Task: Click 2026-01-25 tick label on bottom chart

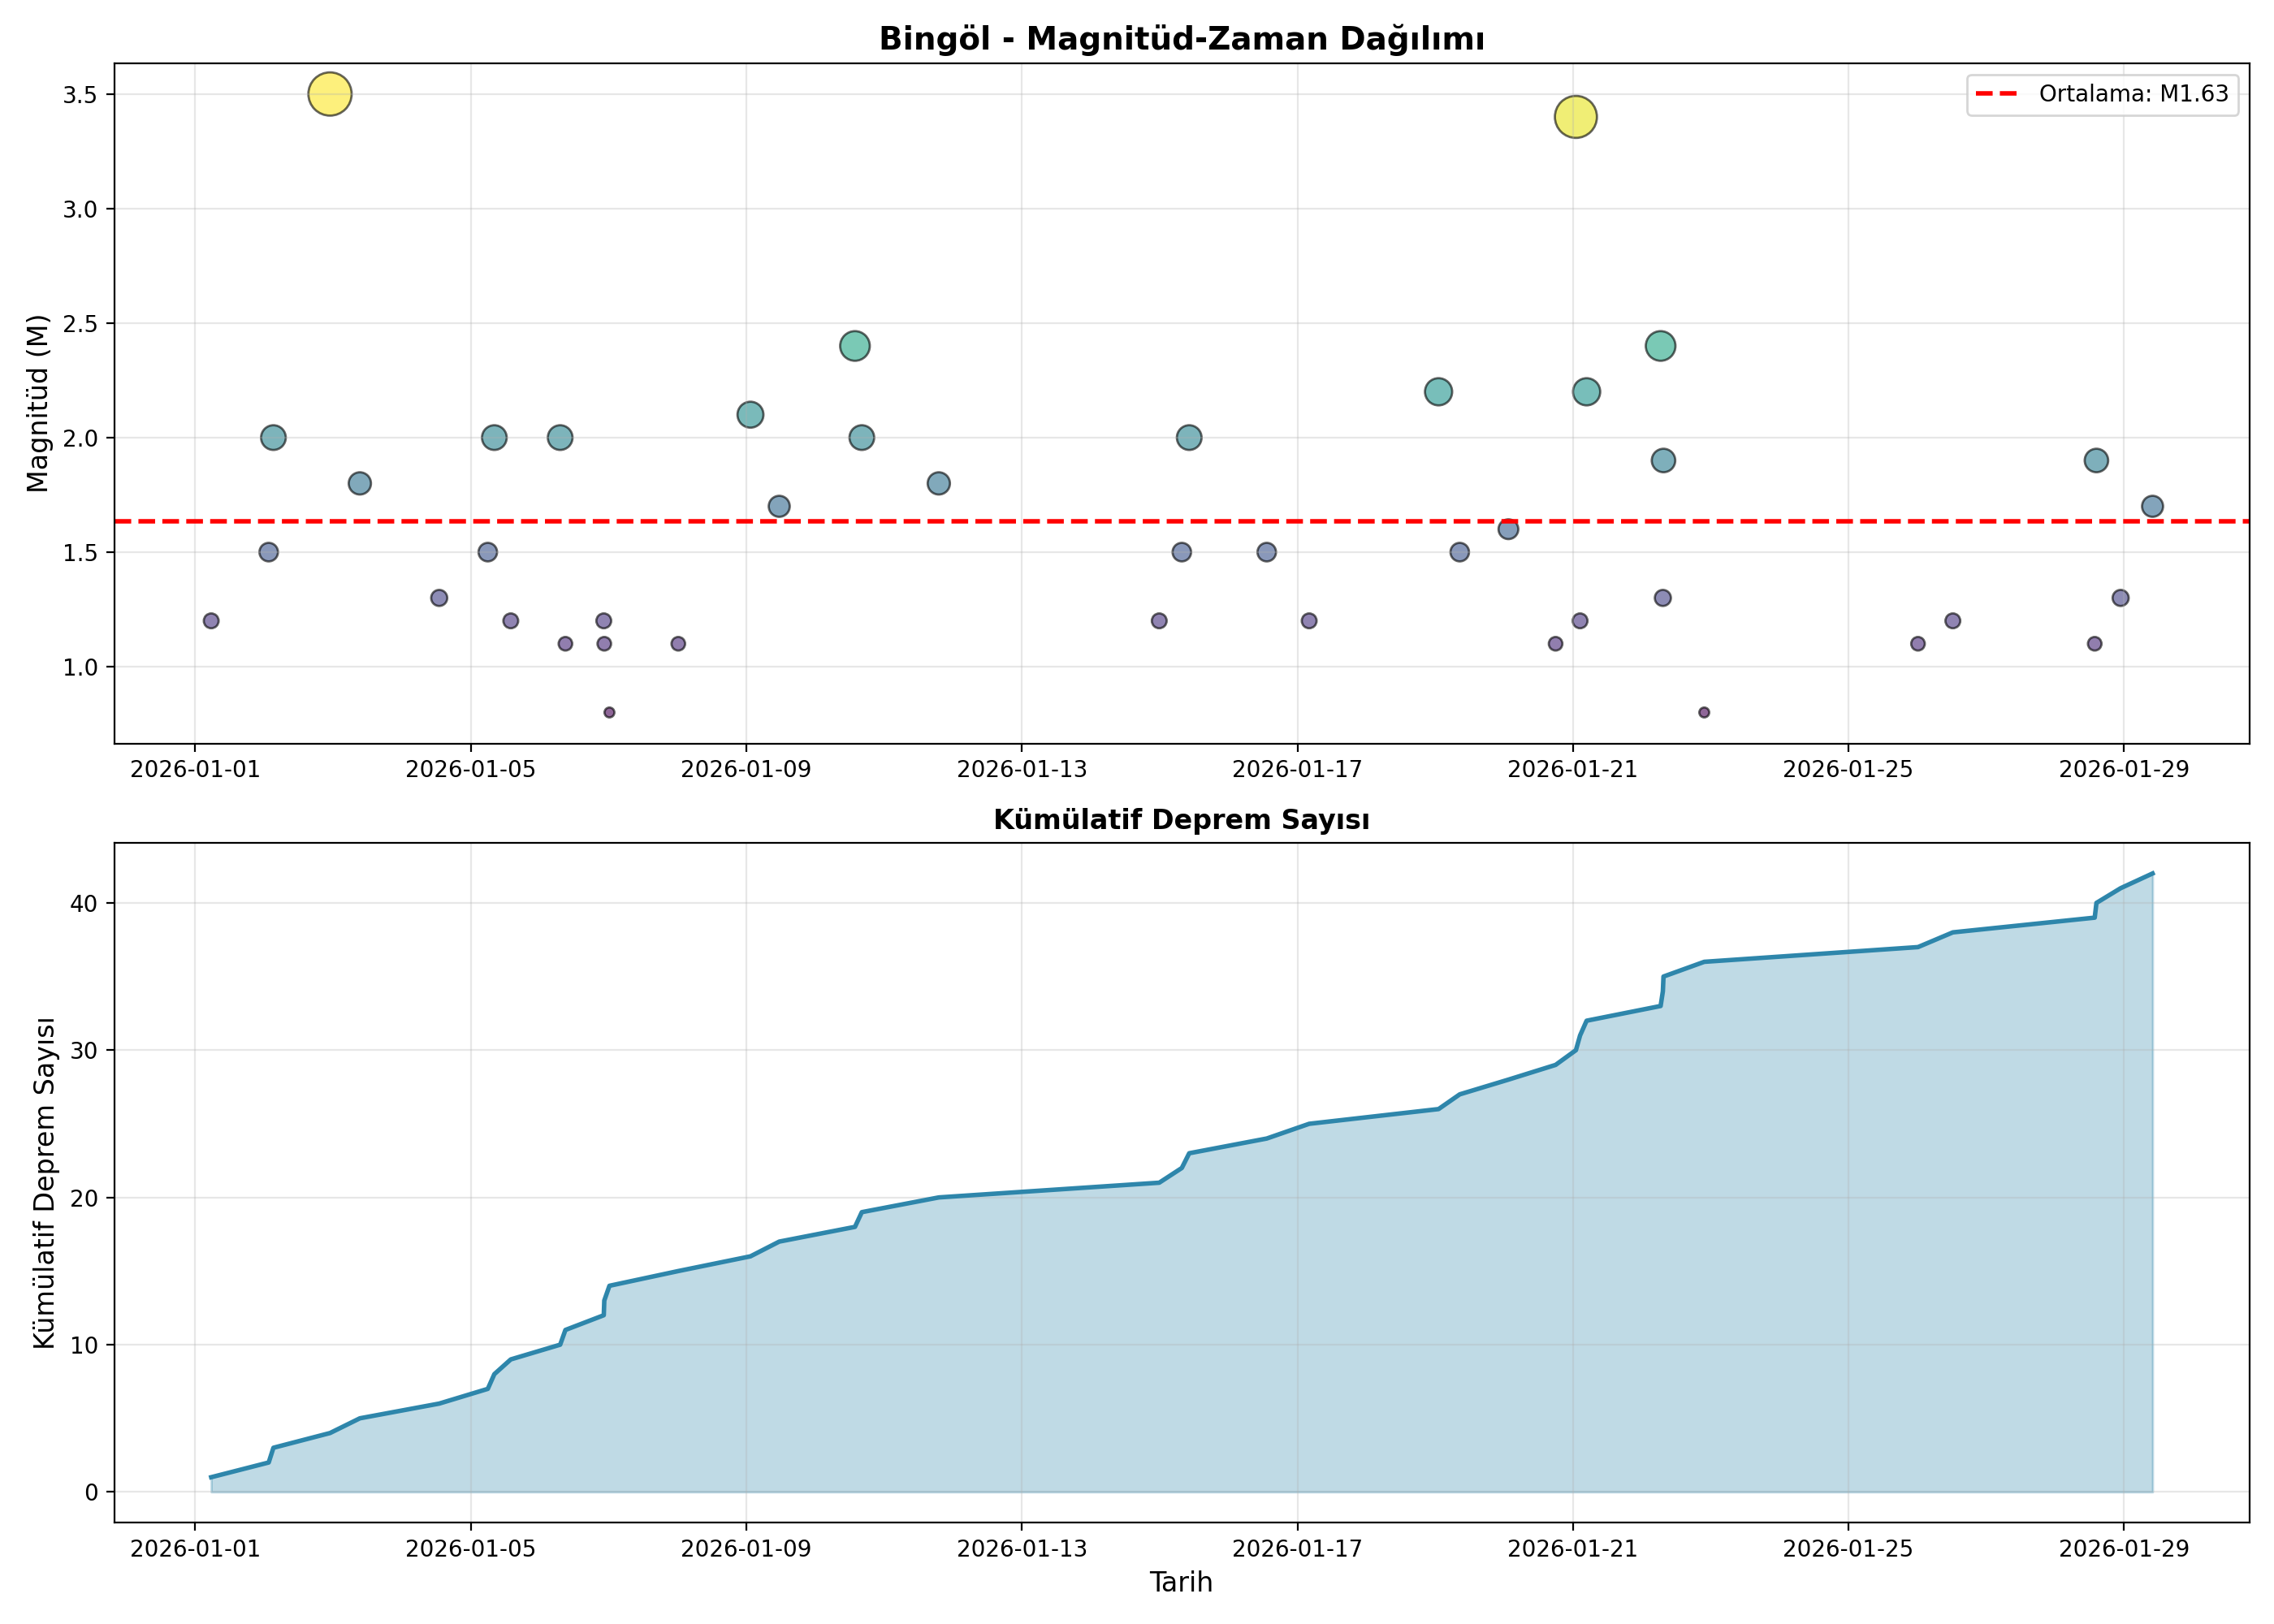Action: point(1848,1549)
